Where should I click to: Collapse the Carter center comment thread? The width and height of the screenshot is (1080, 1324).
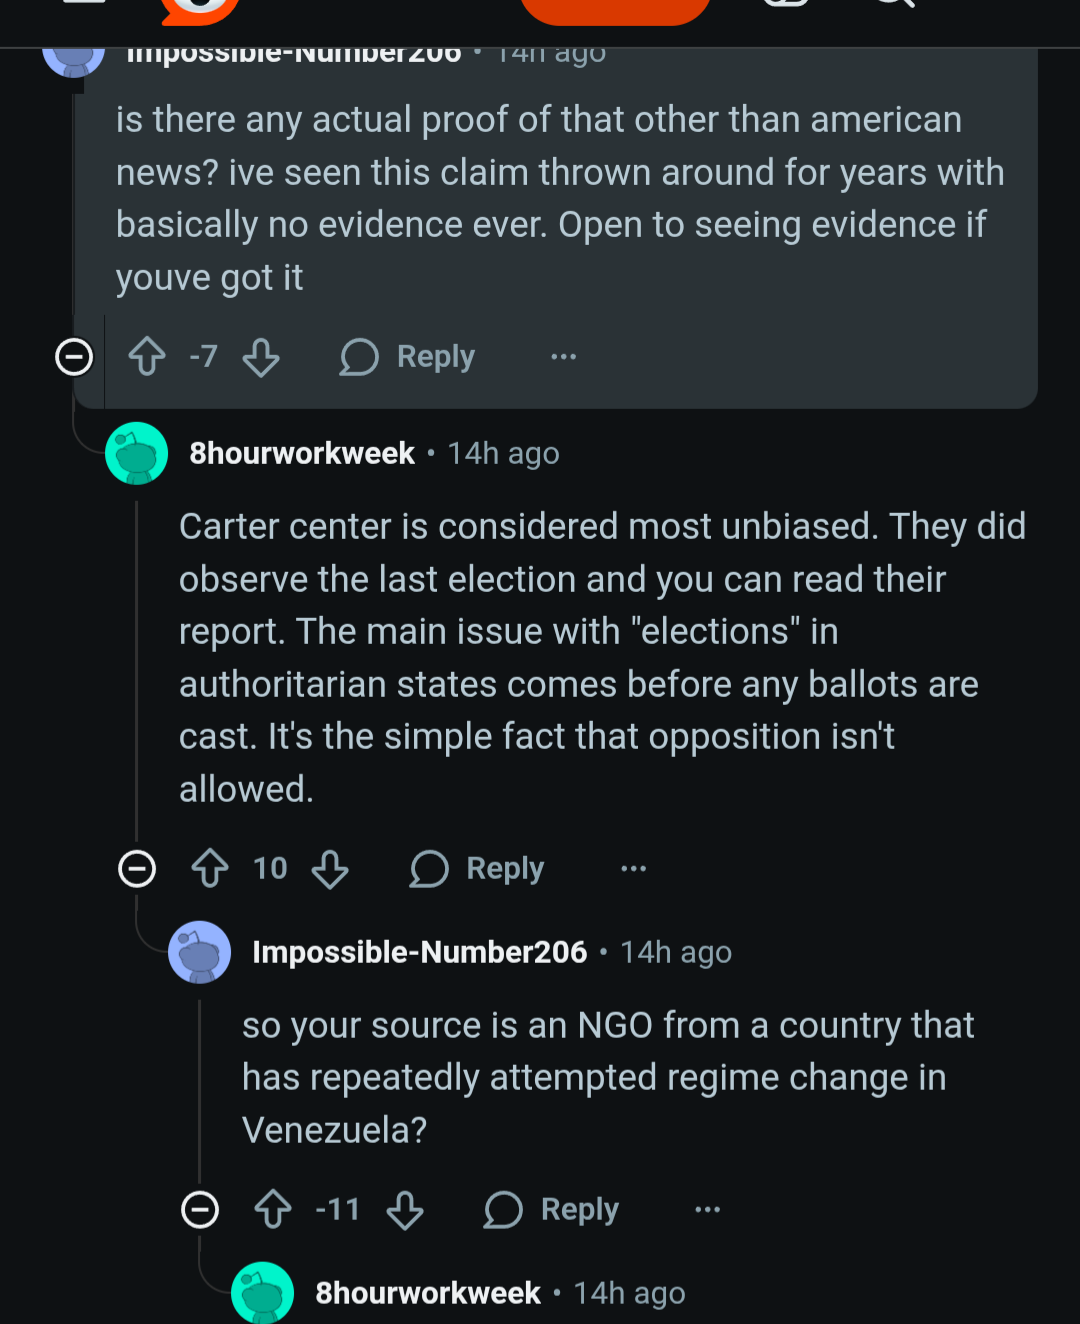pyautogui.click(x=137, y=868)
